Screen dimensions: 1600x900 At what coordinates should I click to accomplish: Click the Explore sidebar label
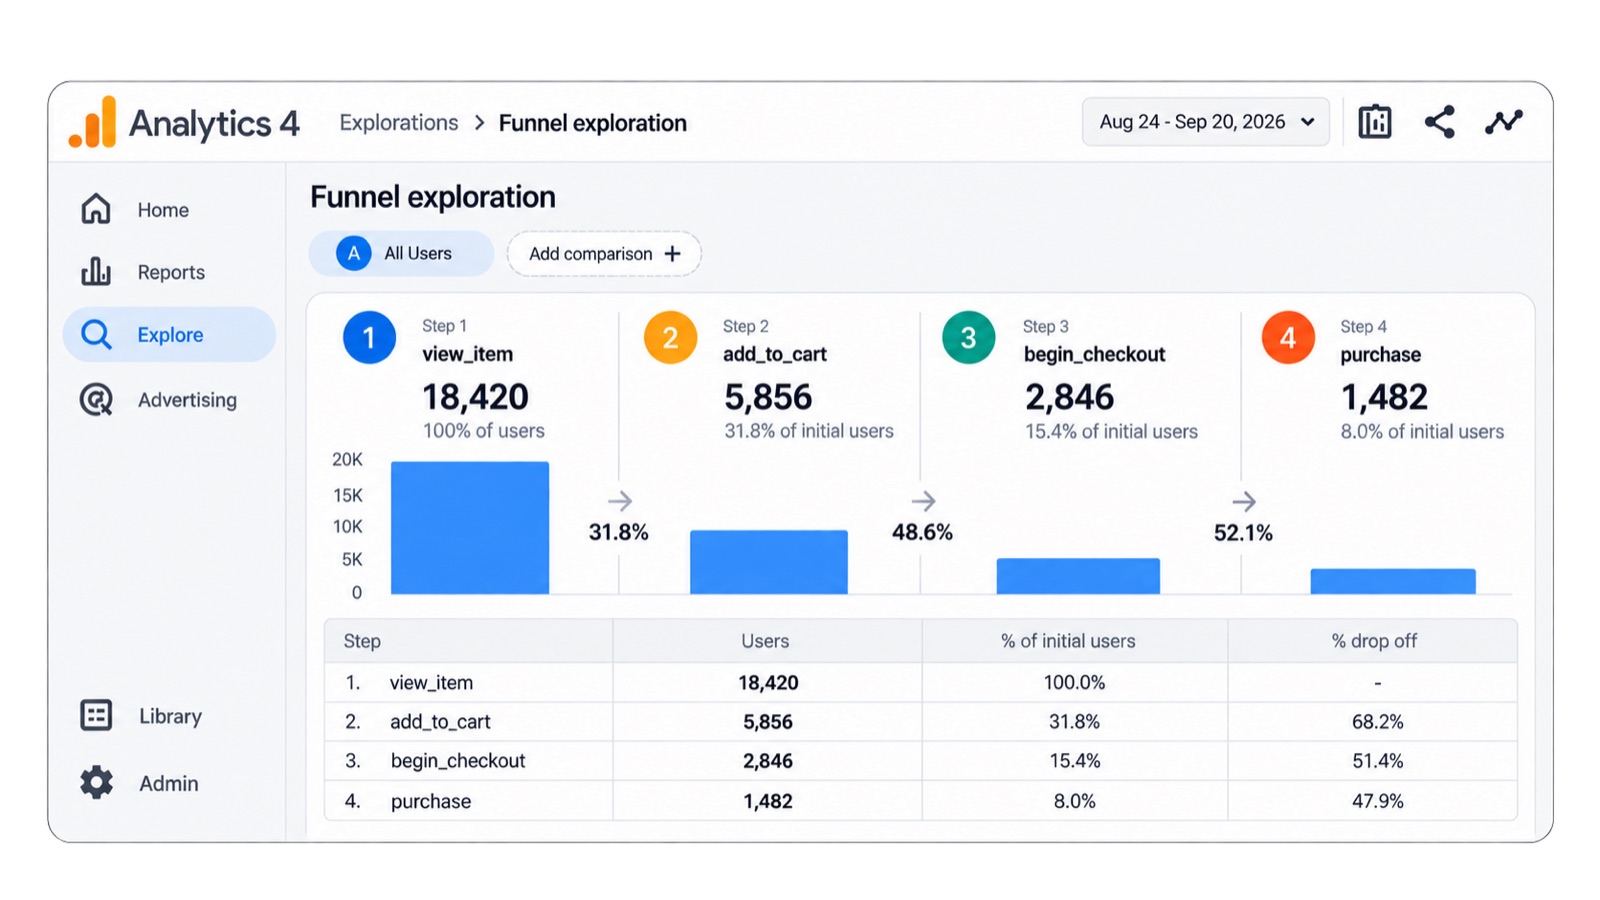[x=170, y=335]
